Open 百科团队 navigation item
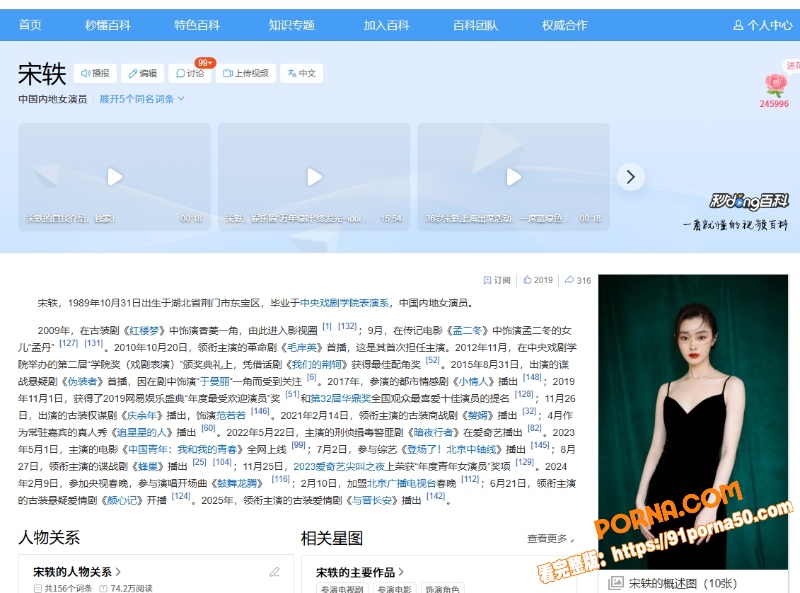The width and height of the screenshot is (800, 593). [476, 25]
